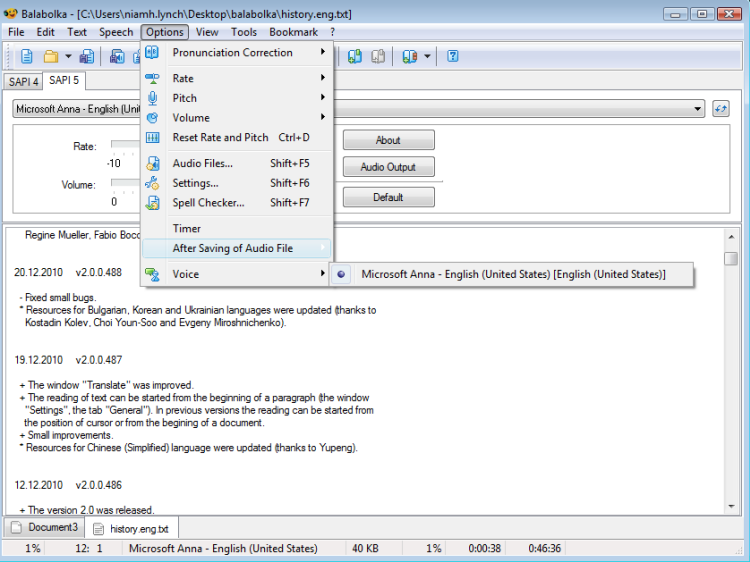Choose Timer menu item
The image size is (750, 562).
[237, 229]
